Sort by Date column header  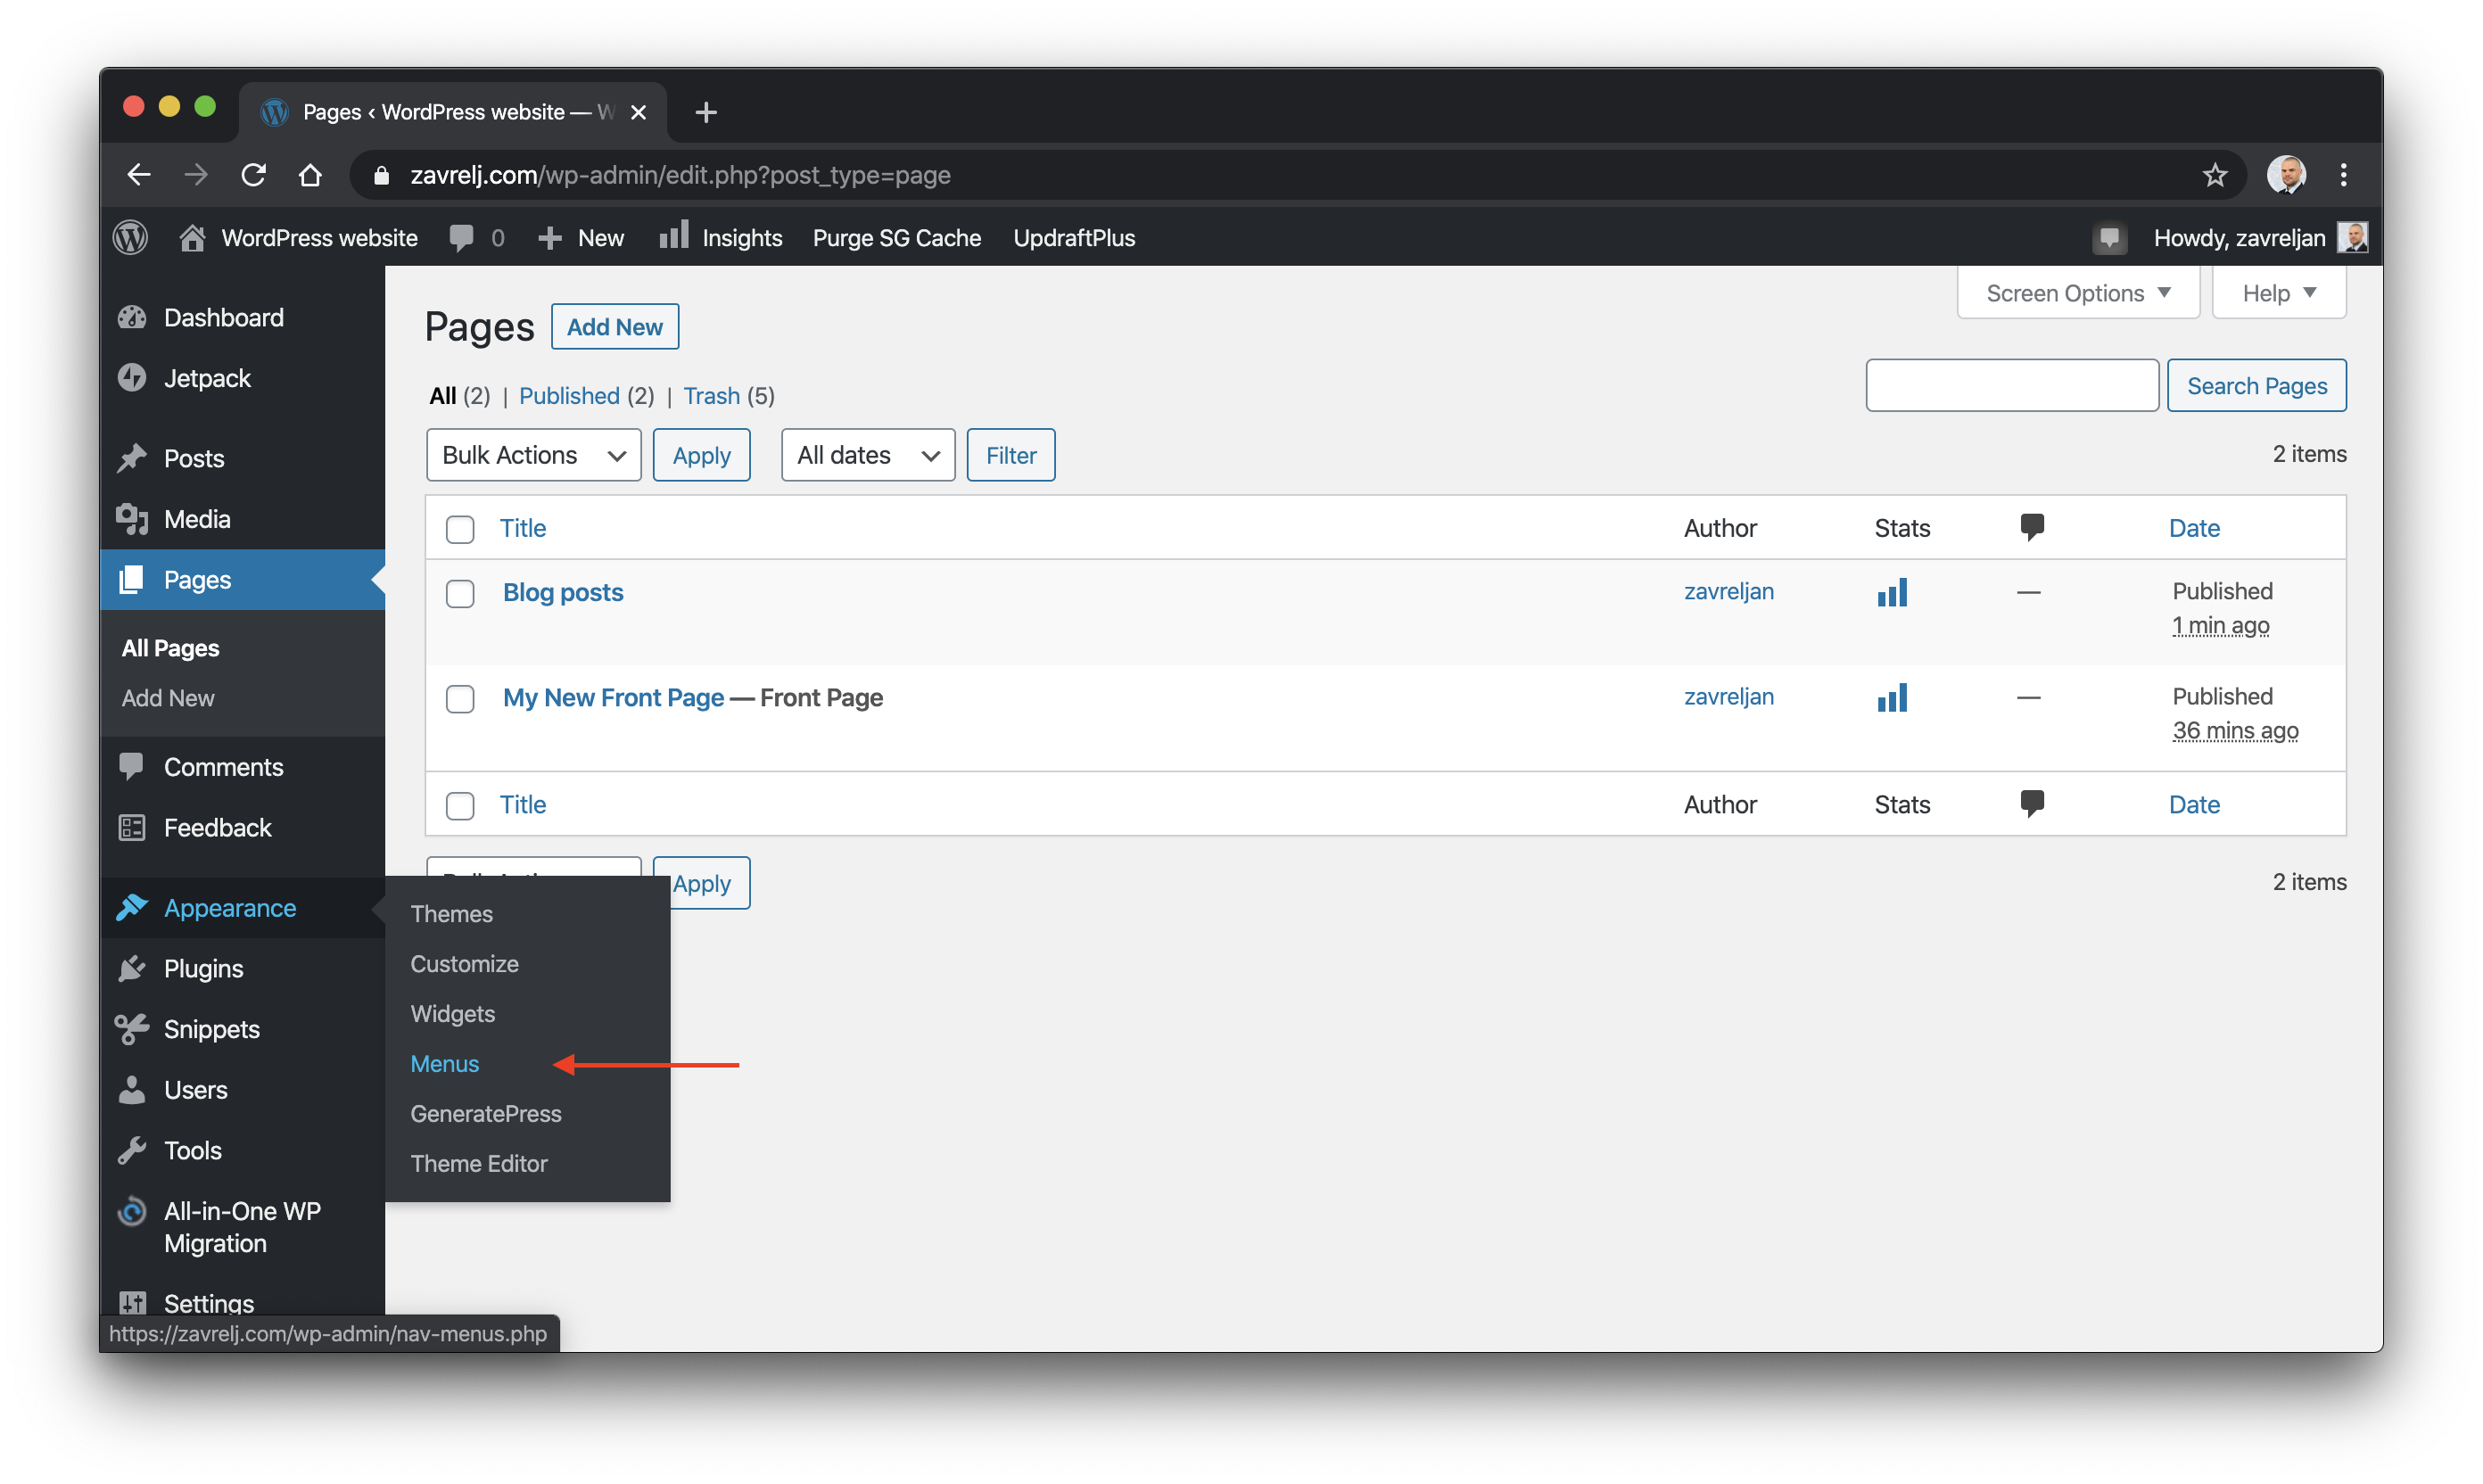2194,528
